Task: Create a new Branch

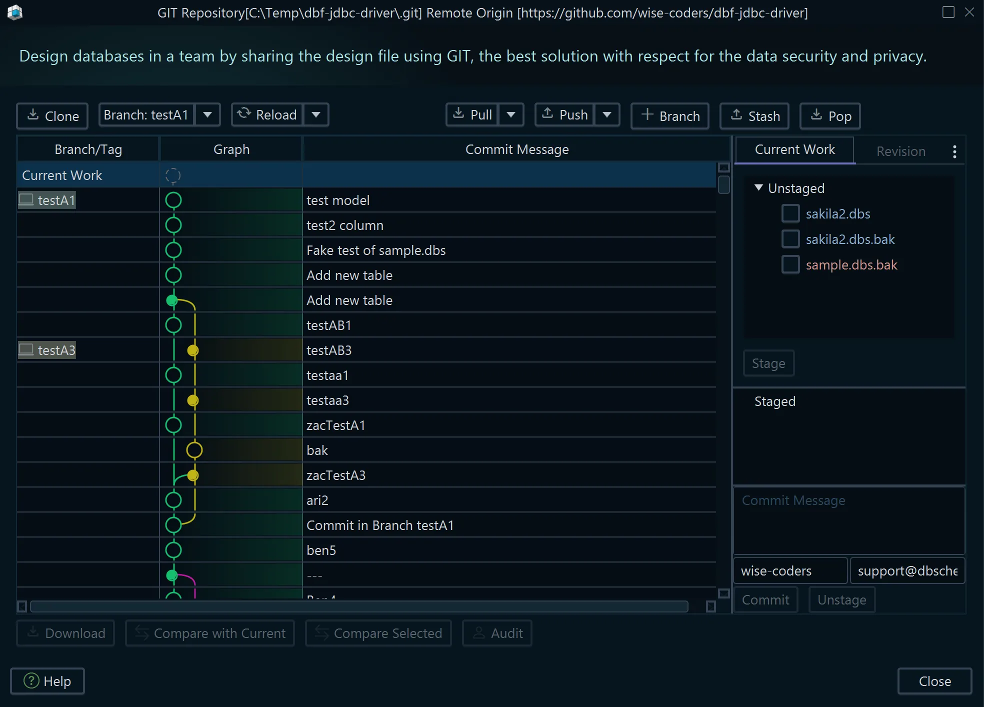Action: [670, 116]
